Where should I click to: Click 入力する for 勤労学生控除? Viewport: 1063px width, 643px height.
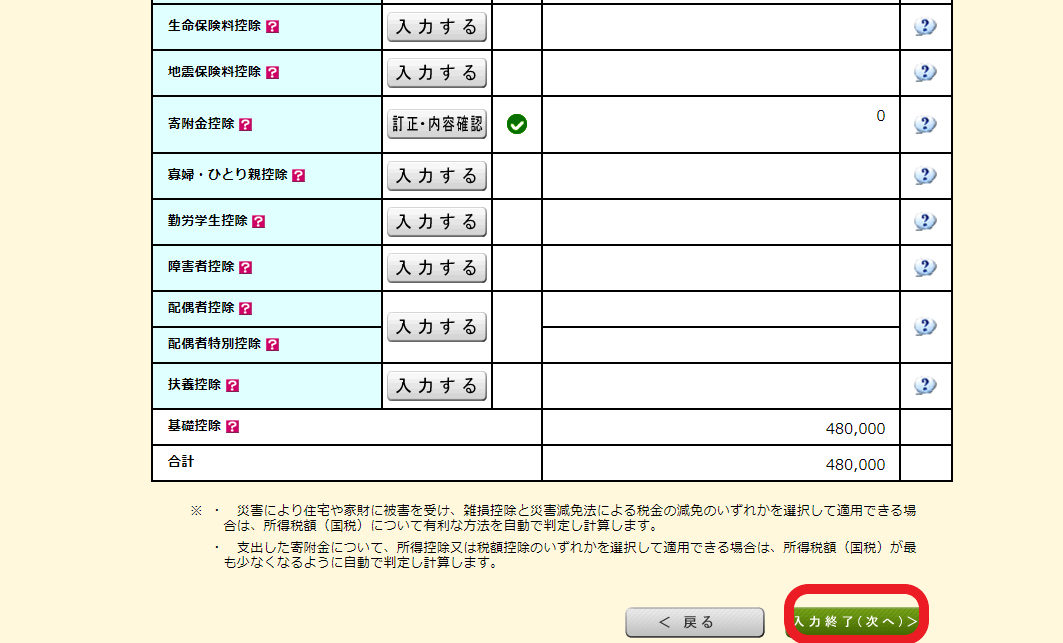(x=437, y=222)
